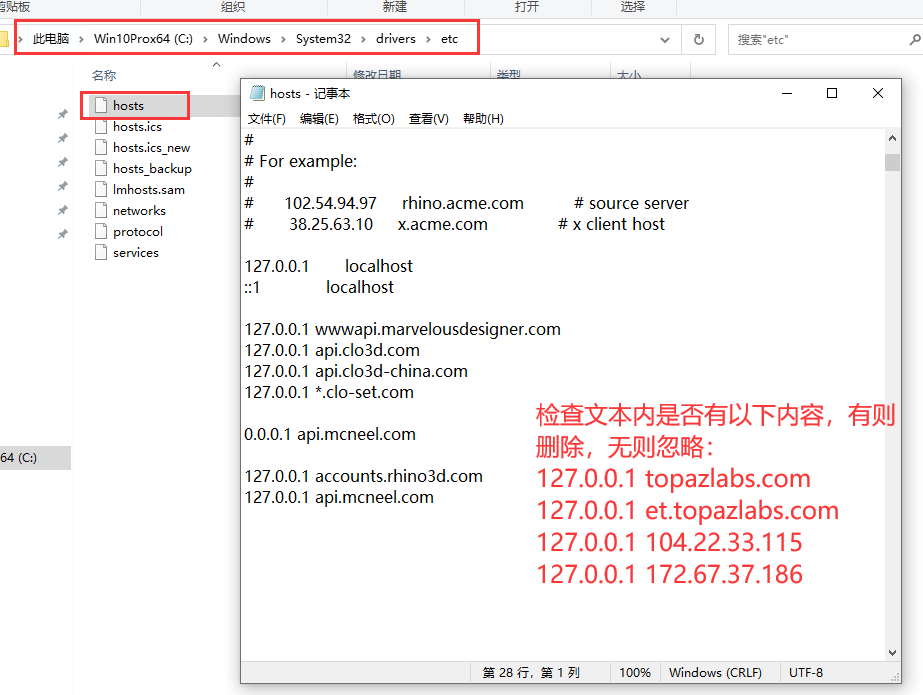The width and height of the screenshot is (923, 695).
Task: Click the line 127.0.0.1 api.clo3d-china.com
Action: click(x=356, y=371)
